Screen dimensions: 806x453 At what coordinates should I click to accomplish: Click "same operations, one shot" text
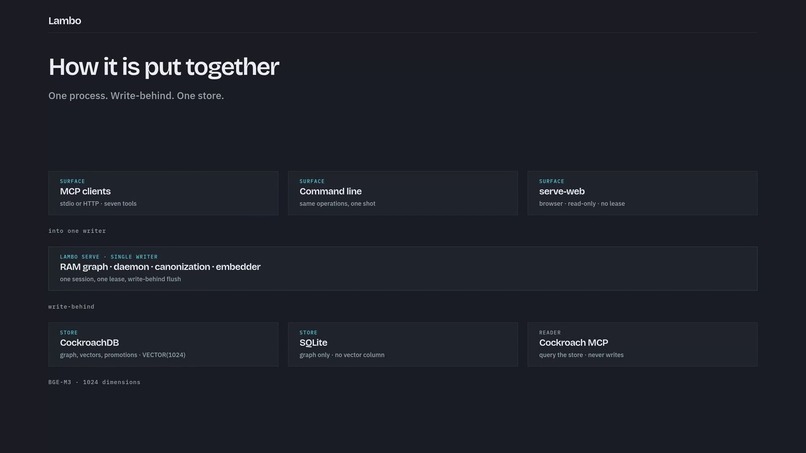pyautogui.click(x=337, y=204)
